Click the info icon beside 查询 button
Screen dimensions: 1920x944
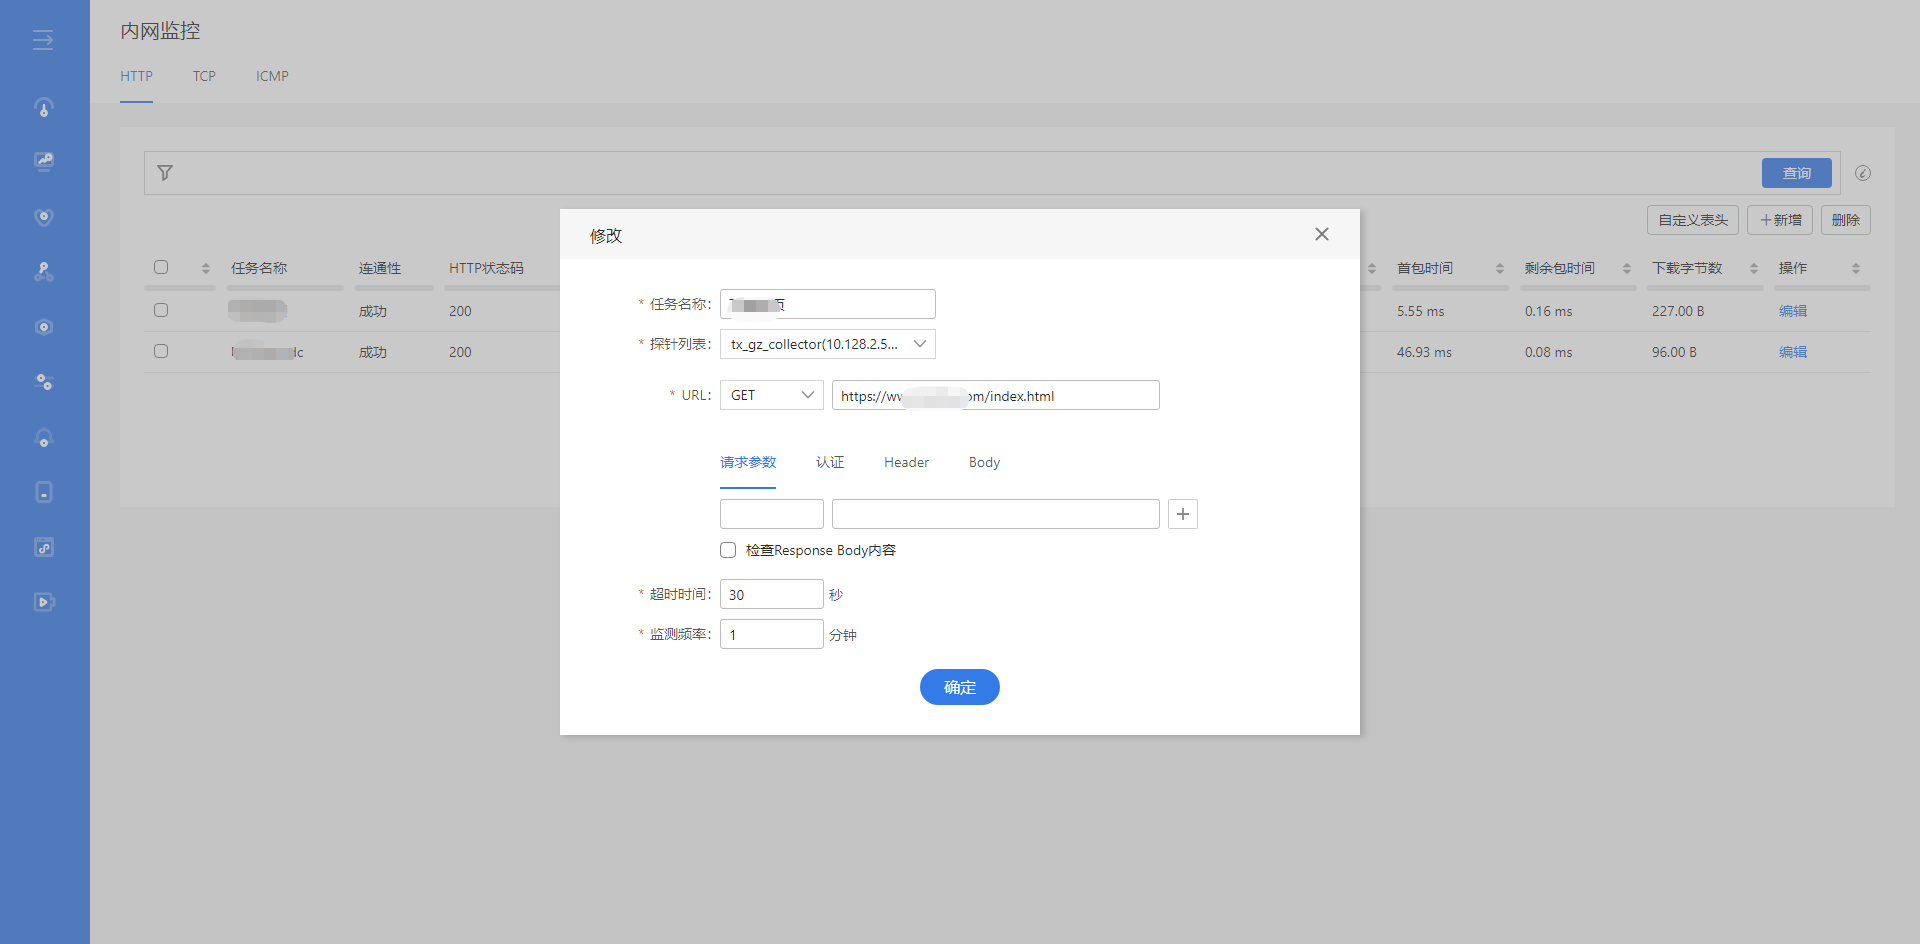(x=1863, y=173)
